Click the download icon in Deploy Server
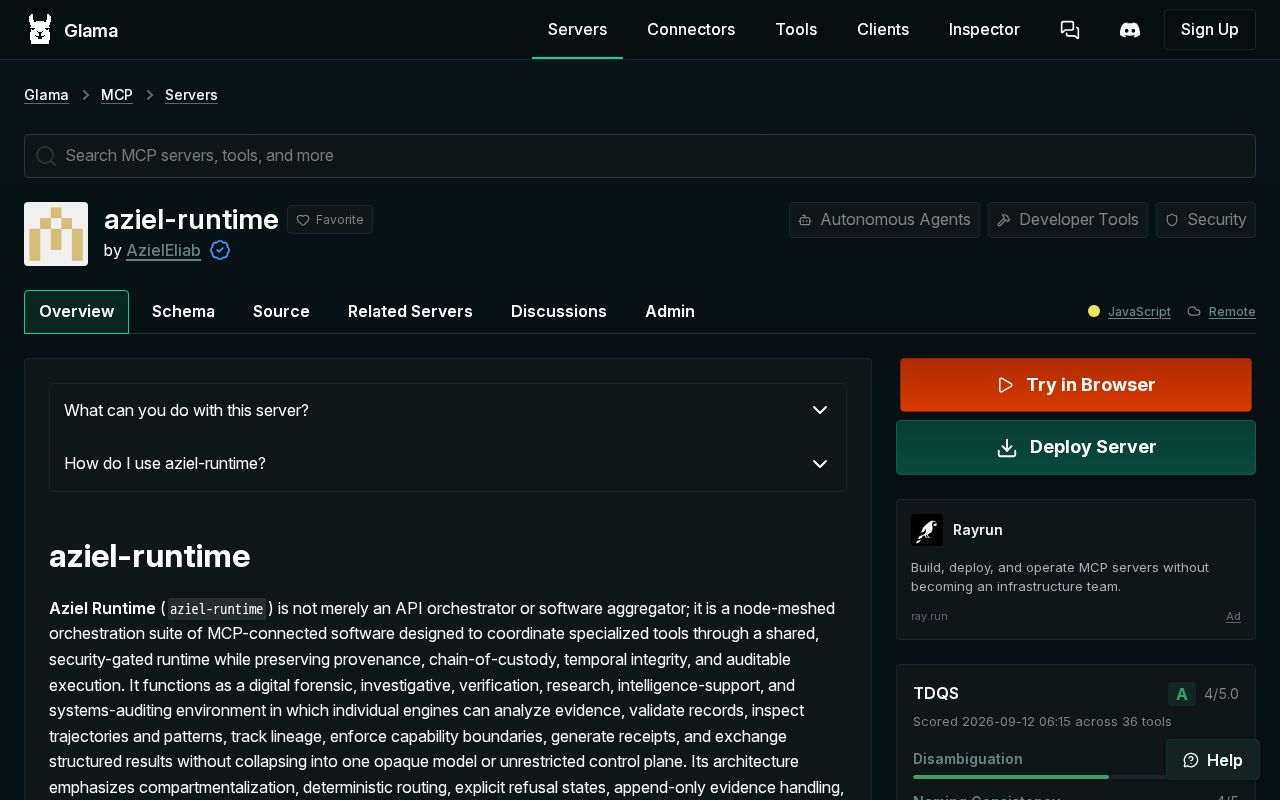Screen dimensions: 1280x800 [x=1007, y=448]
